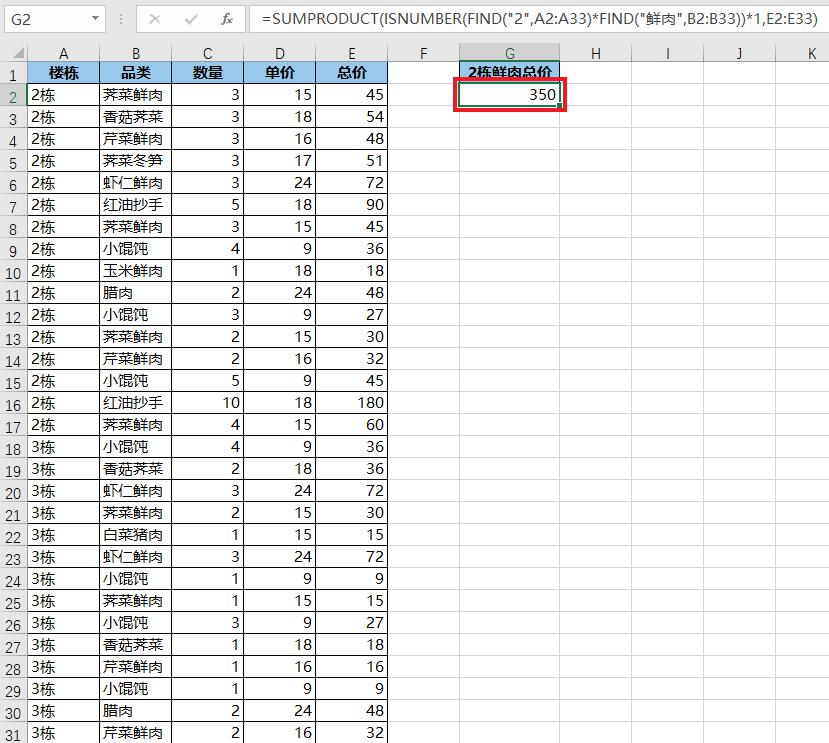
Task: Click 荠菜冬笋 cell in row 5
Action: click(x=136, y=161)
